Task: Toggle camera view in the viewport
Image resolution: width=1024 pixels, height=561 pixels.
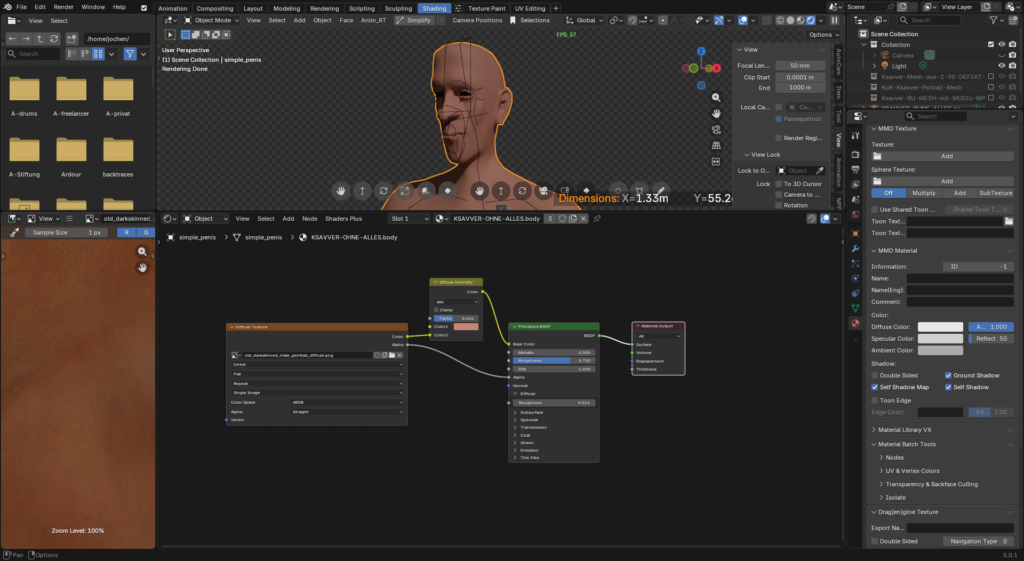Action: [716, 129]
